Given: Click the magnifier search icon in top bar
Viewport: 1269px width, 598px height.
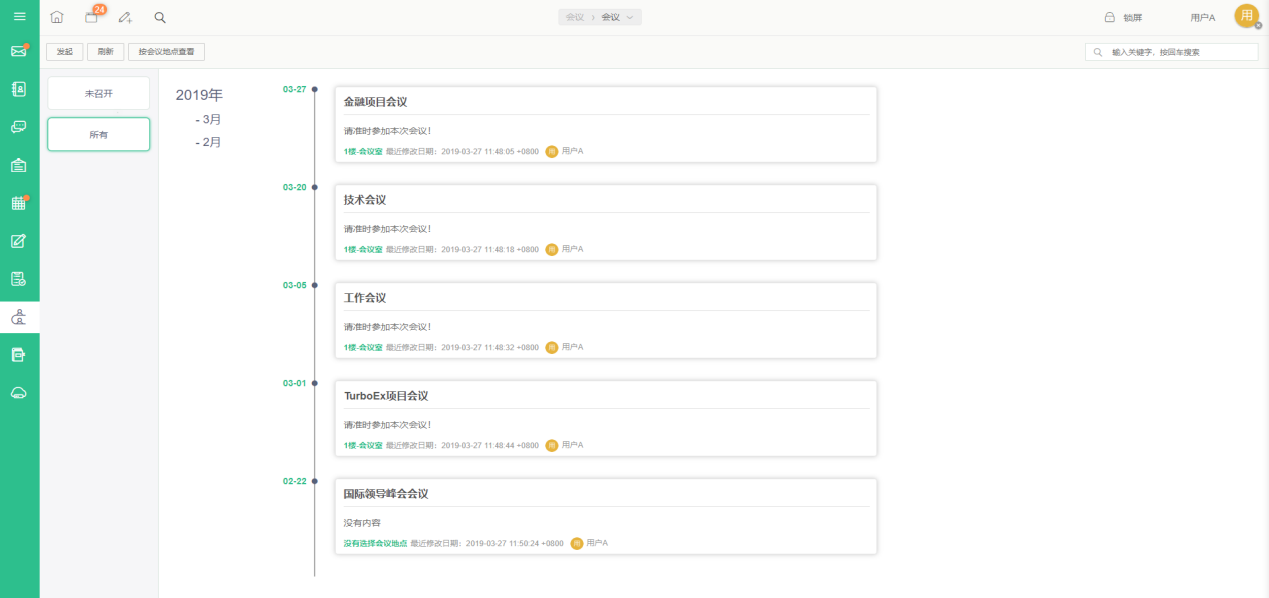Looking at the screenshot, I should (160, 17).
